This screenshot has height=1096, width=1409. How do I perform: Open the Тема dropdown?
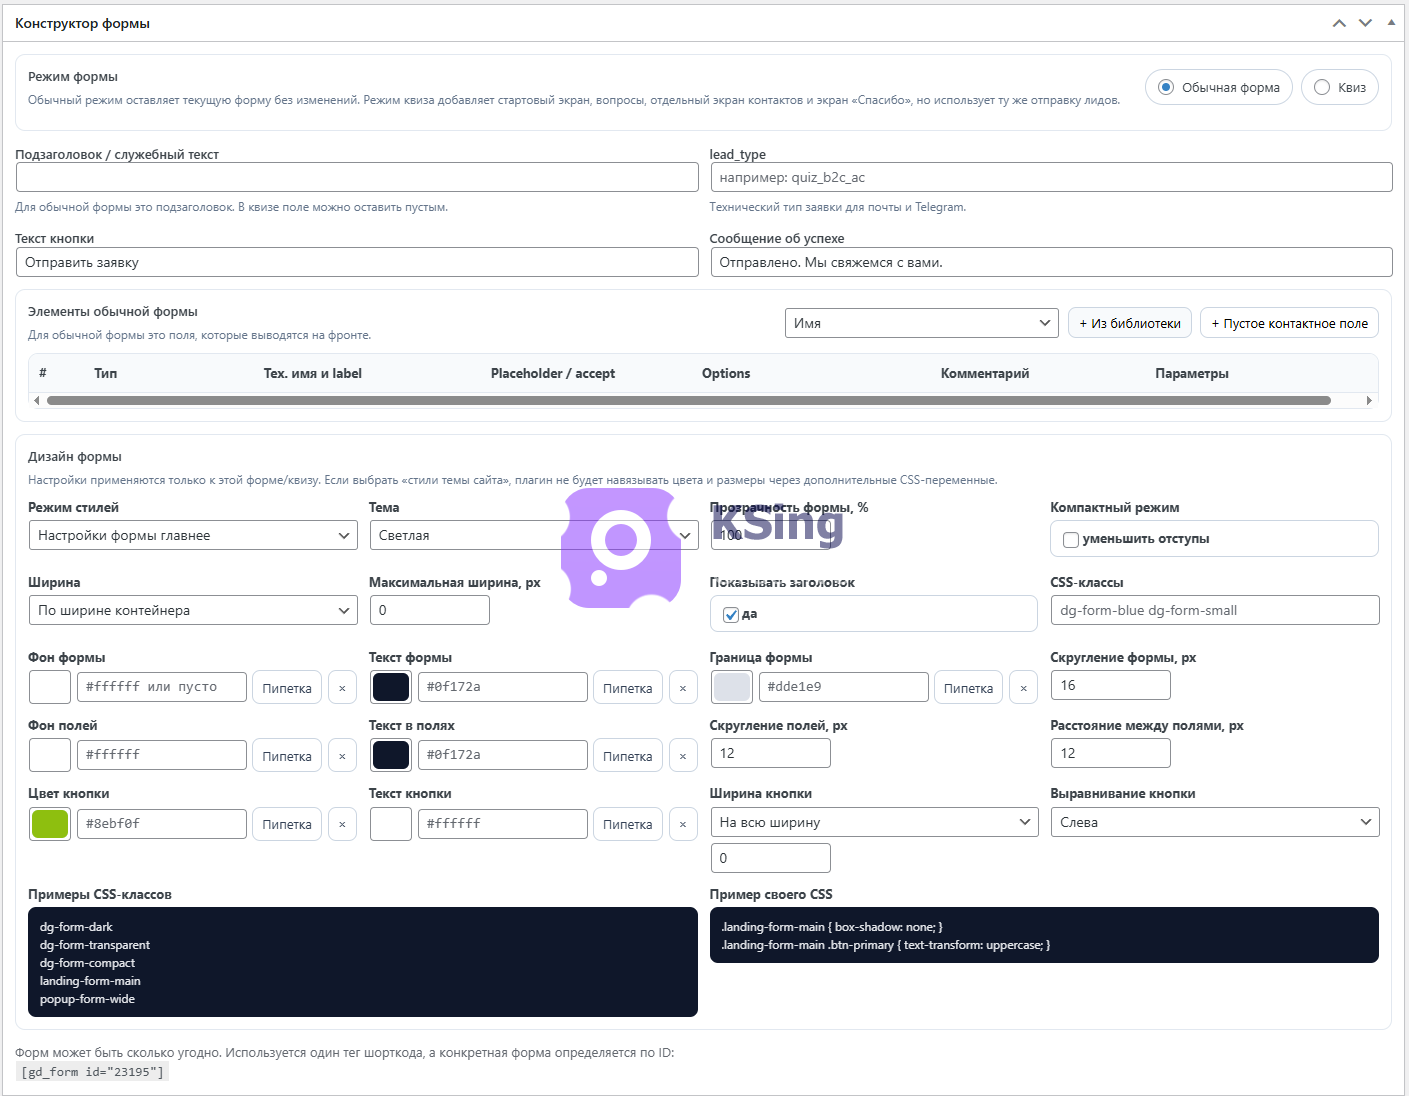click(534, 535)
